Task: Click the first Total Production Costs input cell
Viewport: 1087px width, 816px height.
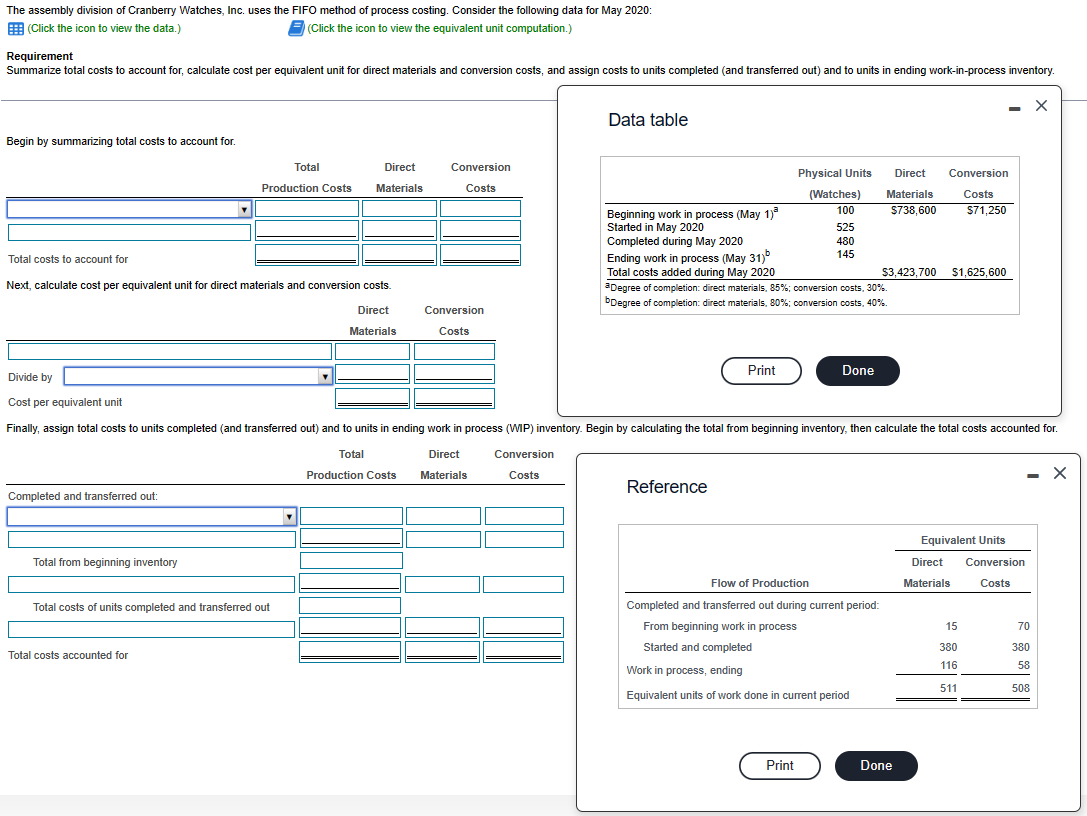Action: (x=307, y=207)
